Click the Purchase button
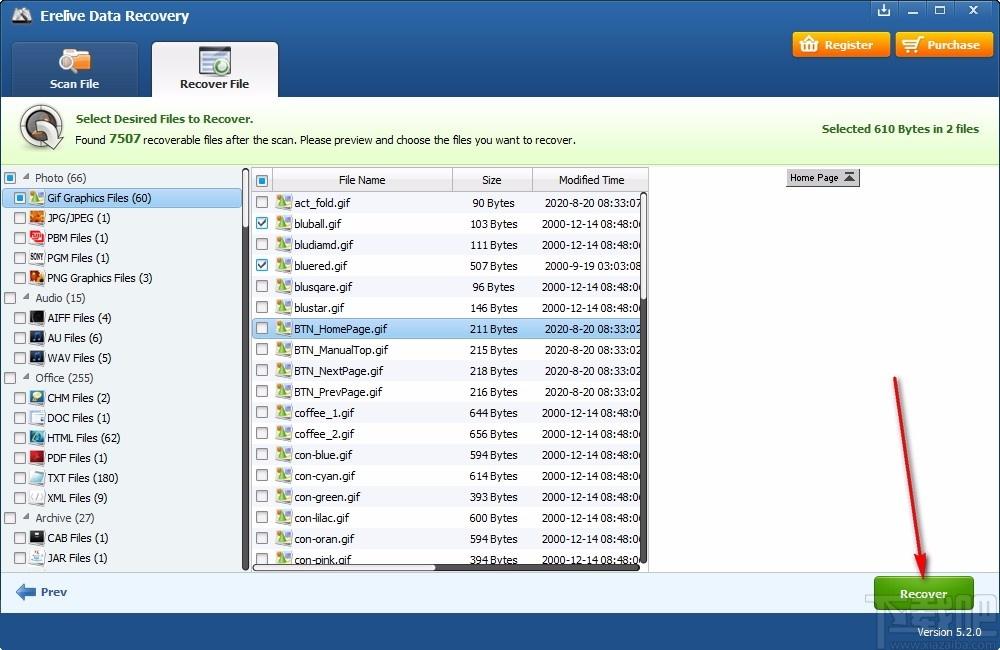Image resolution: width=1000 pixels, height=650 pixels. (x=945, y=45)
